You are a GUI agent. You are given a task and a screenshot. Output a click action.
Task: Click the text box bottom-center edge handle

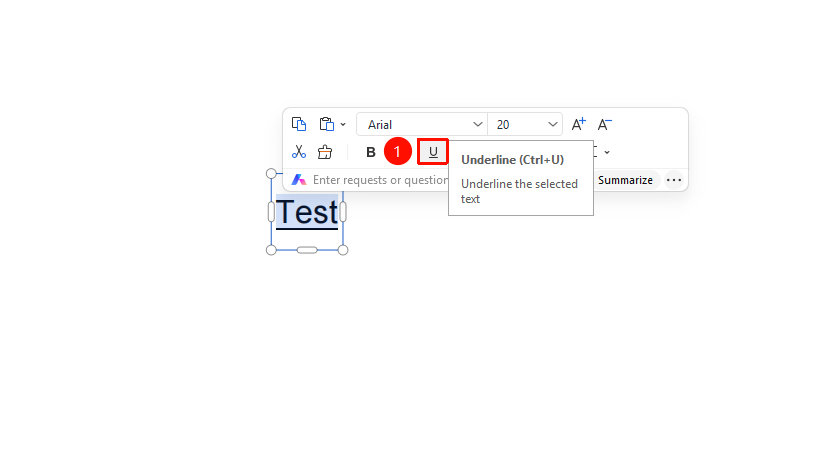[x=307, y=250]
